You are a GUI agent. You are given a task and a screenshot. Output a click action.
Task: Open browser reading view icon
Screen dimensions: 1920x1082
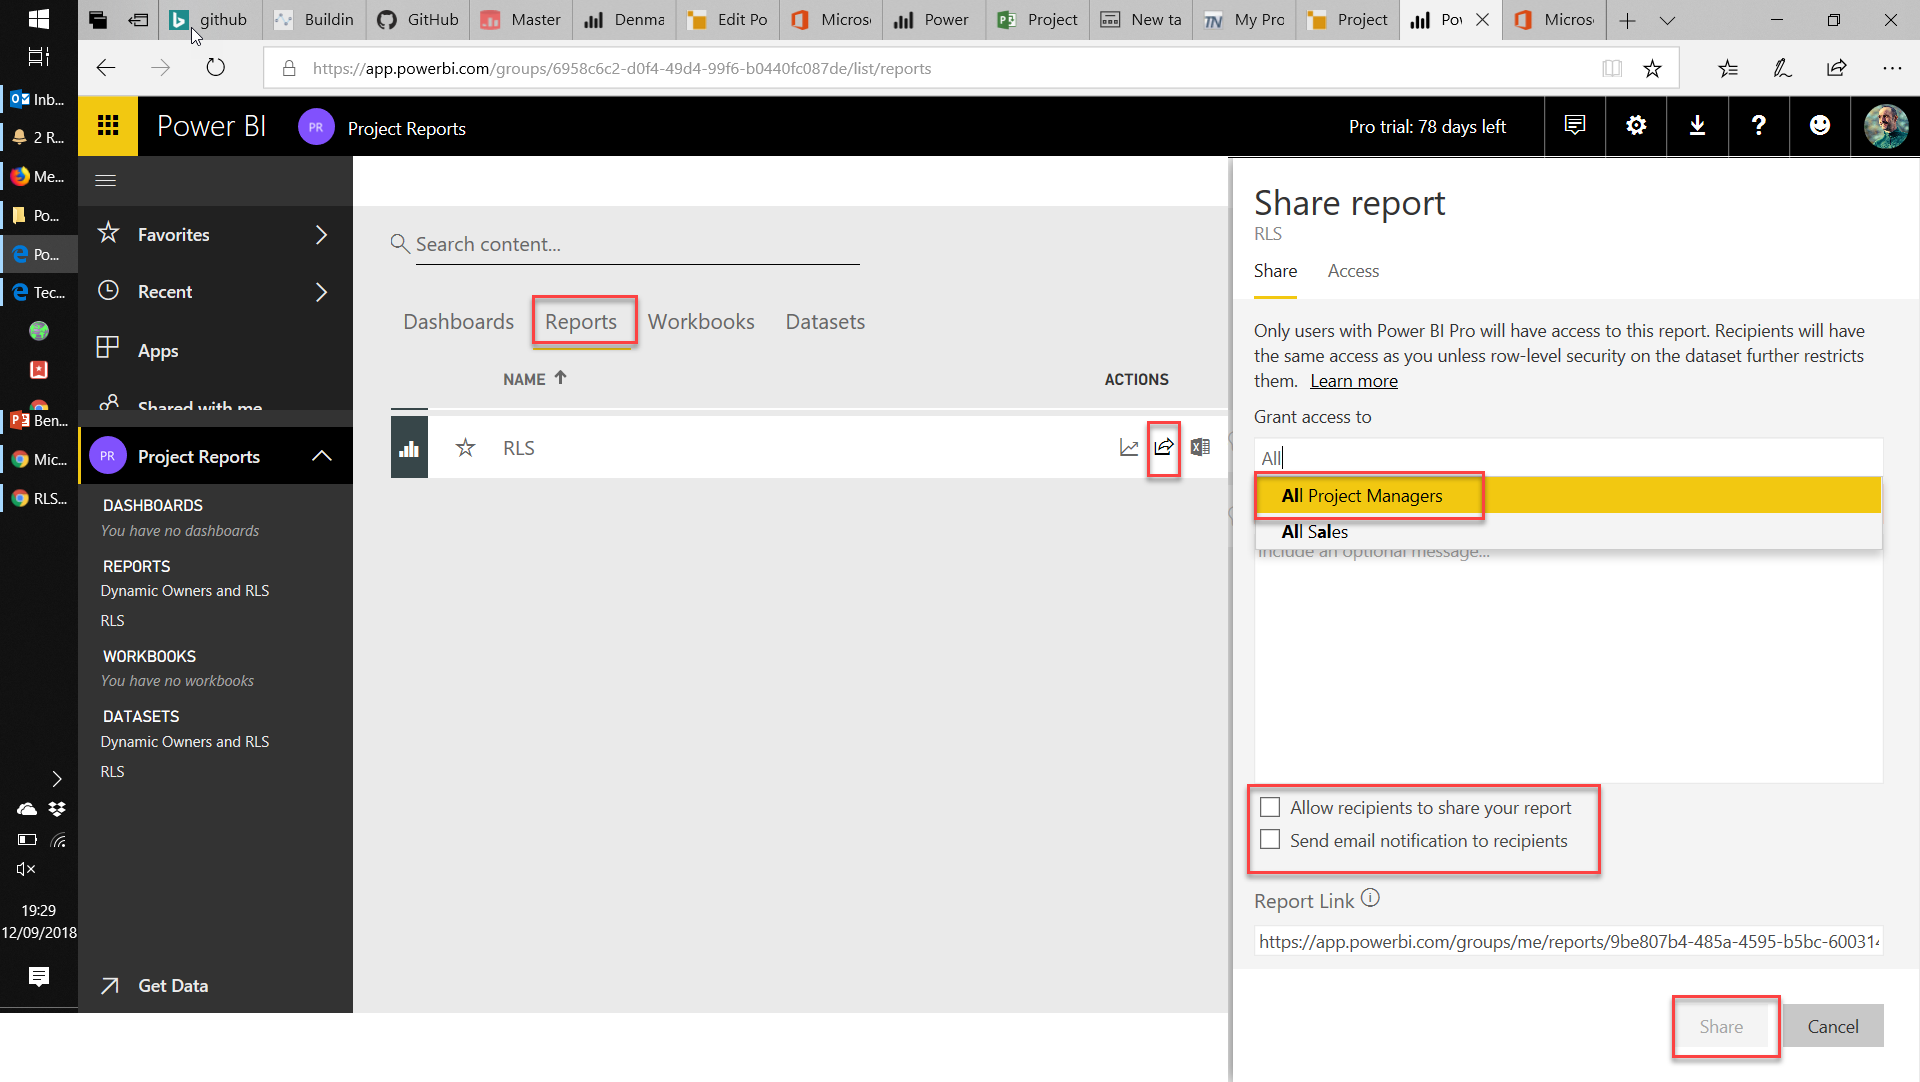point(1612,68)
